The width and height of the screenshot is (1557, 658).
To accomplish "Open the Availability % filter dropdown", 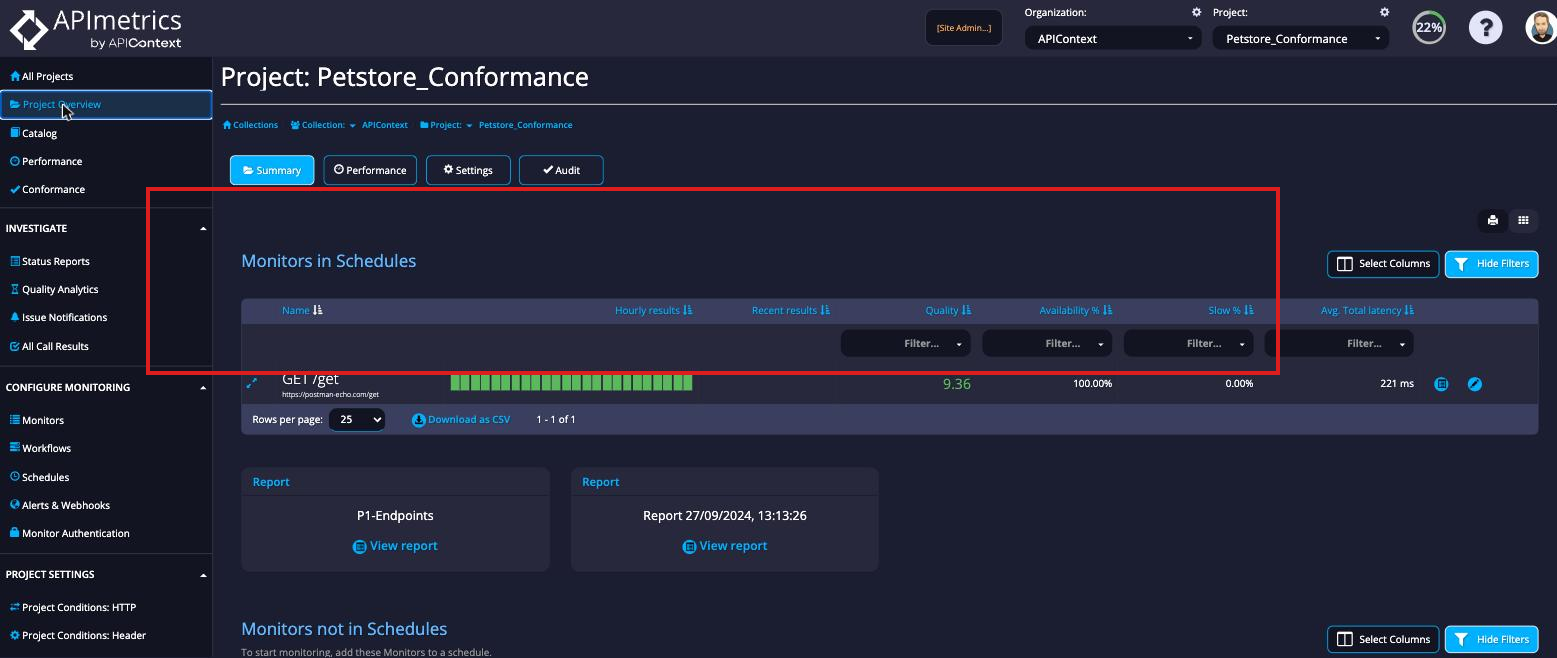I will pyautogui.click(x=1047, y=343).
